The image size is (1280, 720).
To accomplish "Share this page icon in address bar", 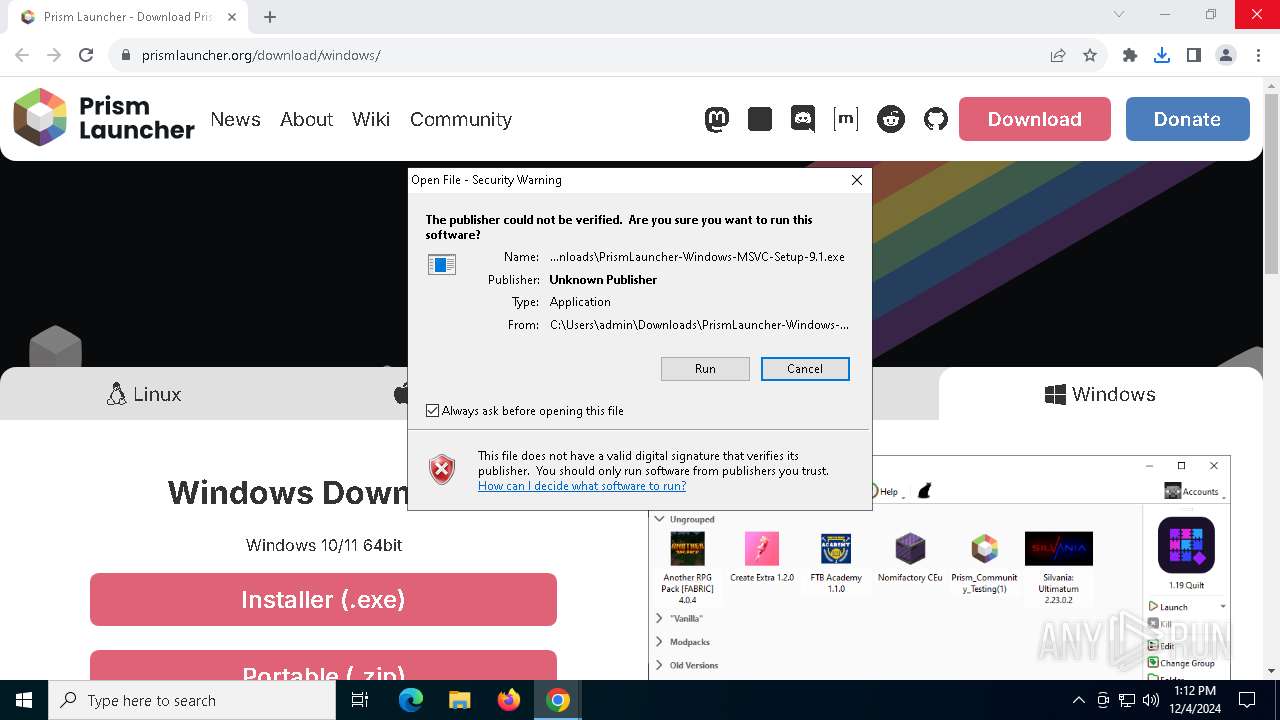I will pos(1058,55).
